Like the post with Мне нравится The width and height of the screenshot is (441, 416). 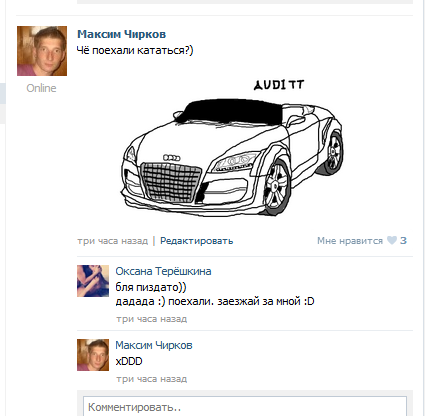[350, 241]
